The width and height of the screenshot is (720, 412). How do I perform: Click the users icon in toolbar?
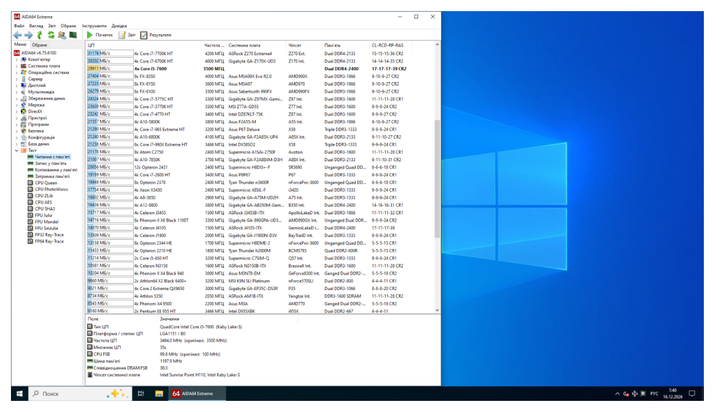62,35
